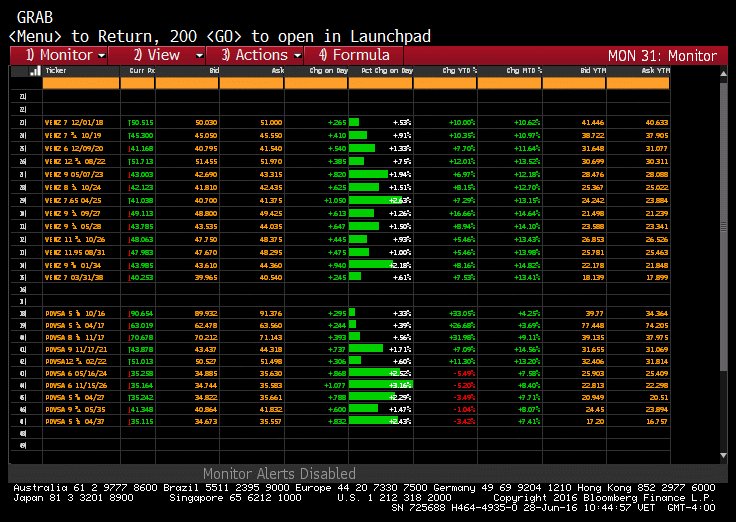This screenshot has width=736, height=522.
Task: Focus the orange filter field under Ask
Action: pyautogui.click(x=252, y=83)
